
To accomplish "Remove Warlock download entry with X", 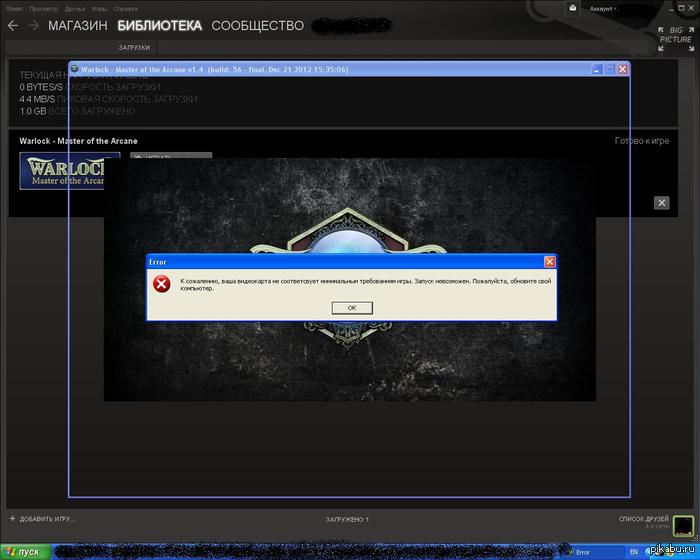I will (661, 202).
